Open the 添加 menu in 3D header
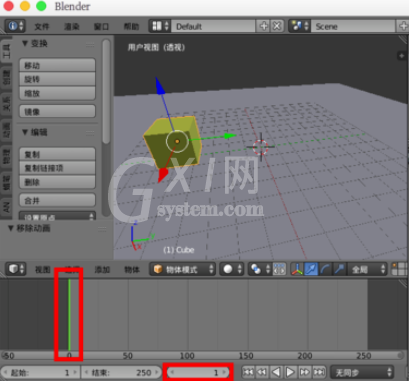Screen dimensions: 409x381 click(102, 269)
